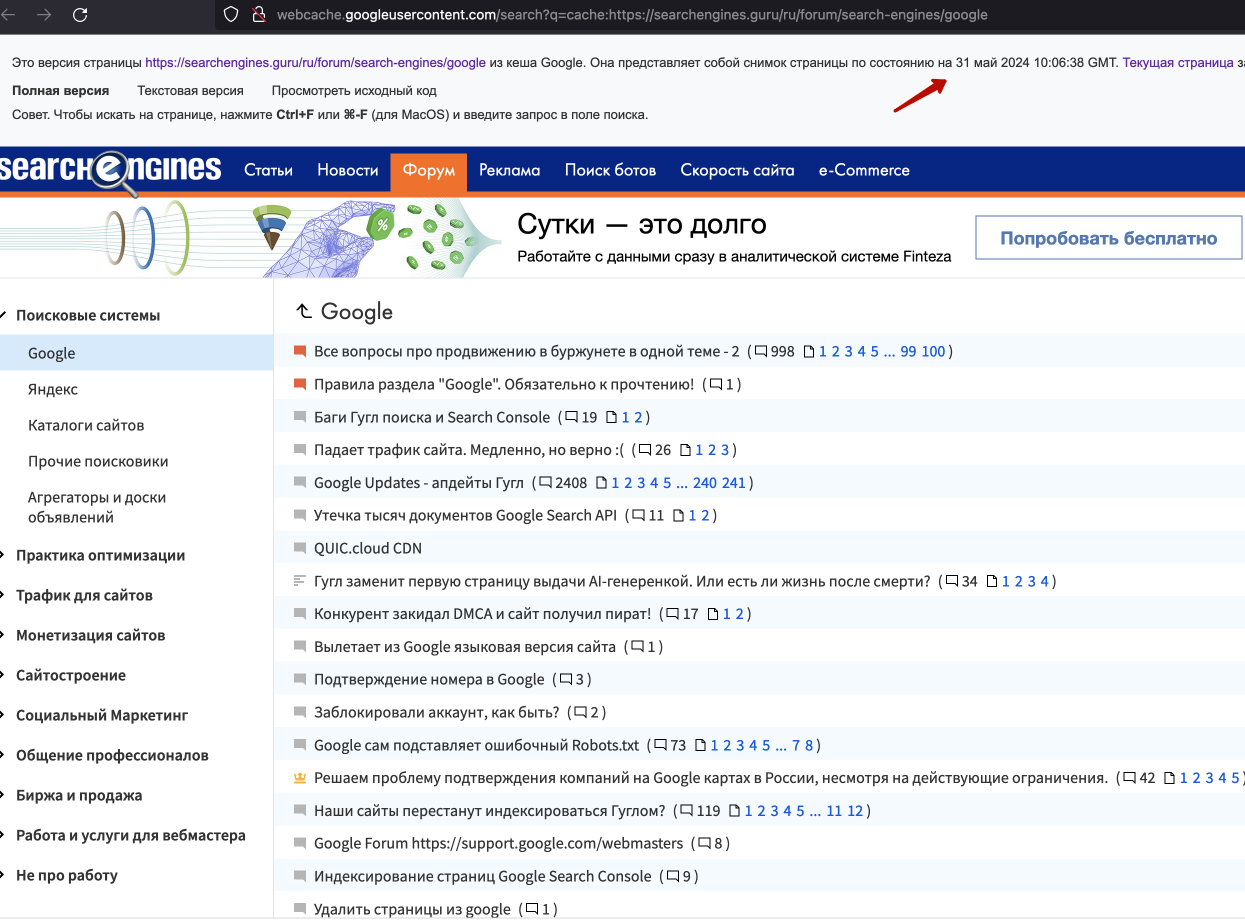
Task: Open topic 'Удалить страницы из google'
Action: (x=412, y=909)
